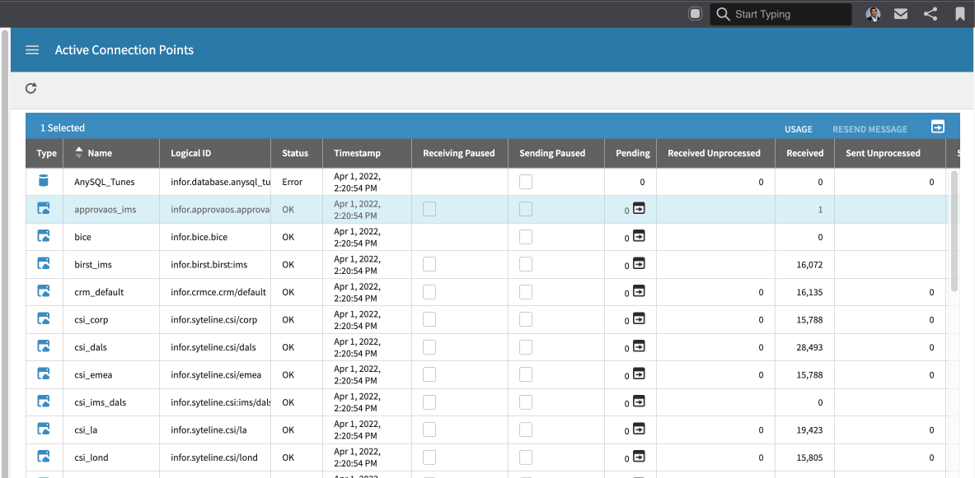The width and height of the screenshot is (975, 478).
Task: Click the square icon left of search
Action: pos(695,14)
